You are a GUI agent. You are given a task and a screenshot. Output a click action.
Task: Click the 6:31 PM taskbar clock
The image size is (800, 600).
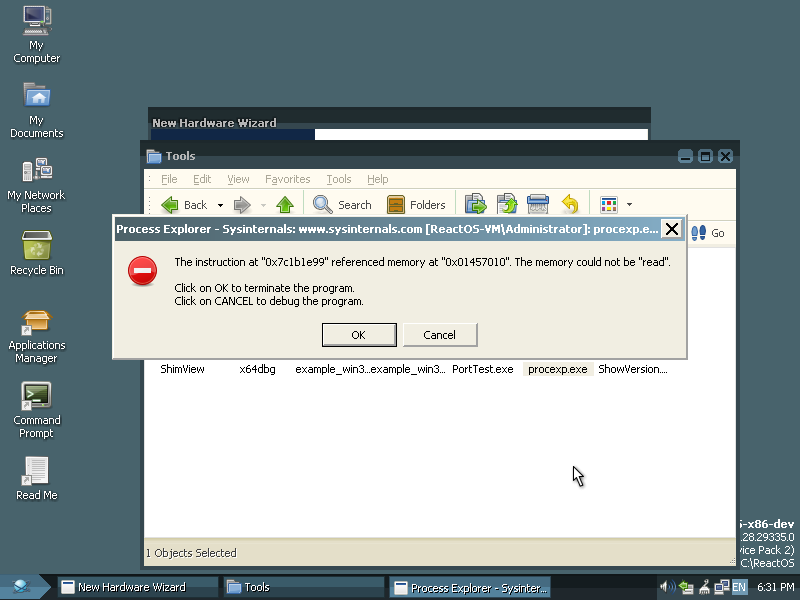click(x=776, y=587)
